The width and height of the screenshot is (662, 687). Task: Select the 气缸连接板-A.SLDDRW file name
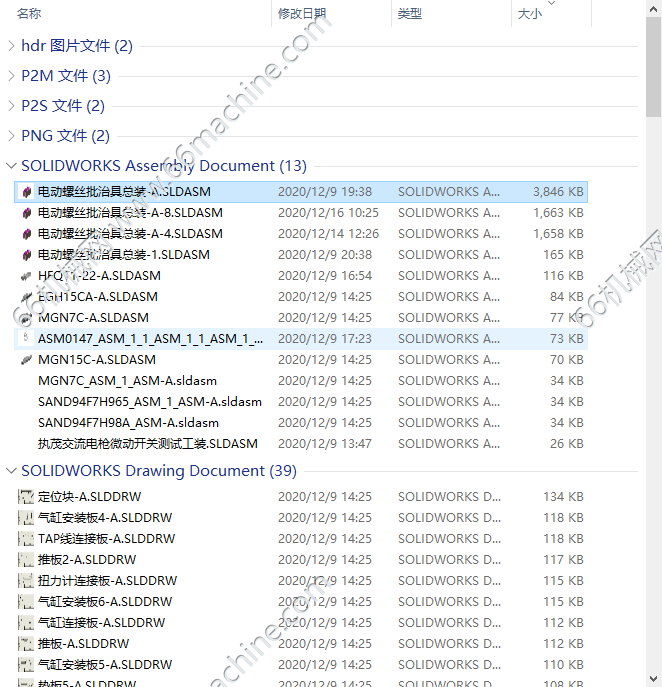pyautogui.click(x=102, y=623)
